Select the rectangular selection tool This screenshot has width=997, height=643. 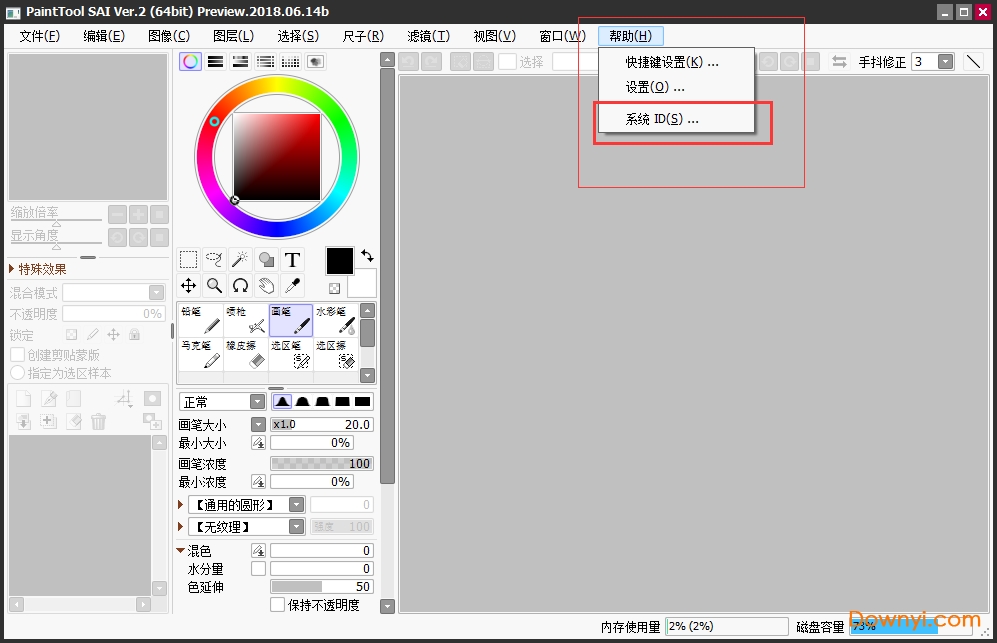pos(188,260)
